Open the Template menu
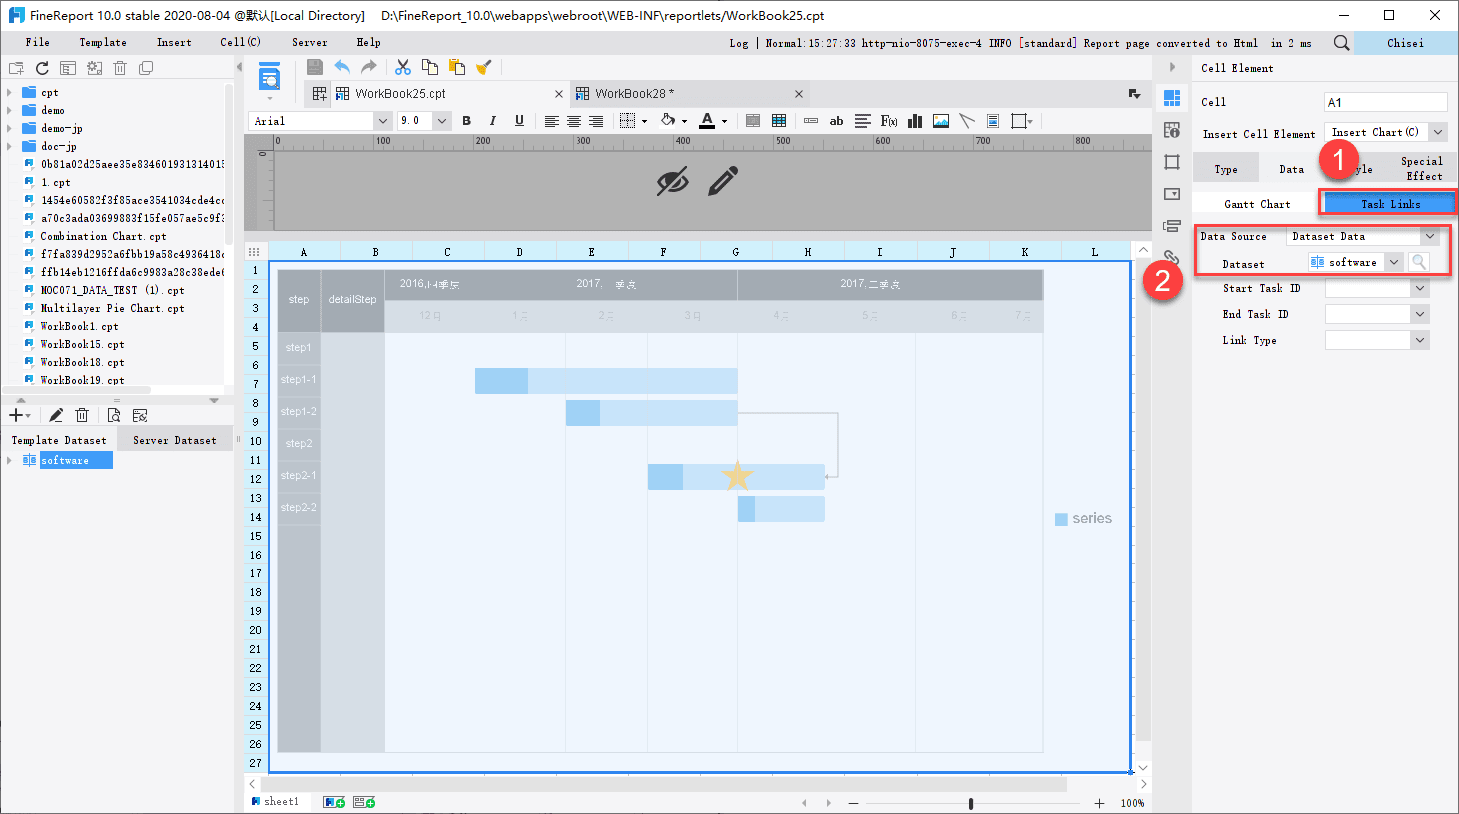This screenshot has height=814, width=1459. click(x=102, y=42)
